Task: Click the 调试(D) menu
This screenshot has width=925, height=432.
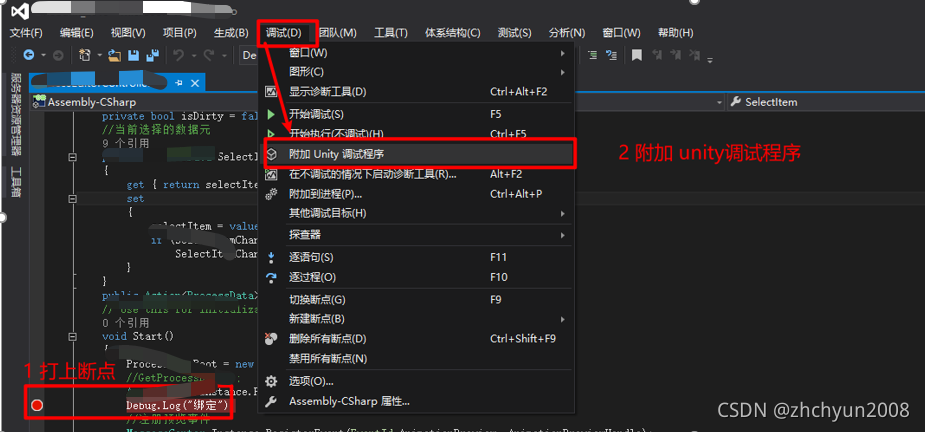Action: click(284, 33)
